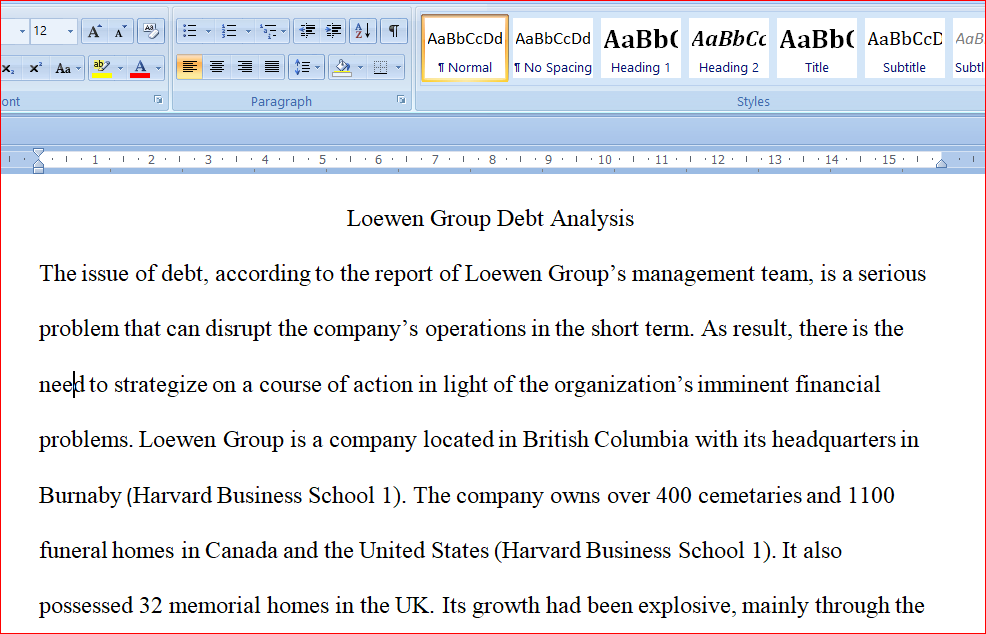The width and height of the screenshot is (986, 634).
Task: Click the word 'Burnaby' in the document
Action: [80, 496]
